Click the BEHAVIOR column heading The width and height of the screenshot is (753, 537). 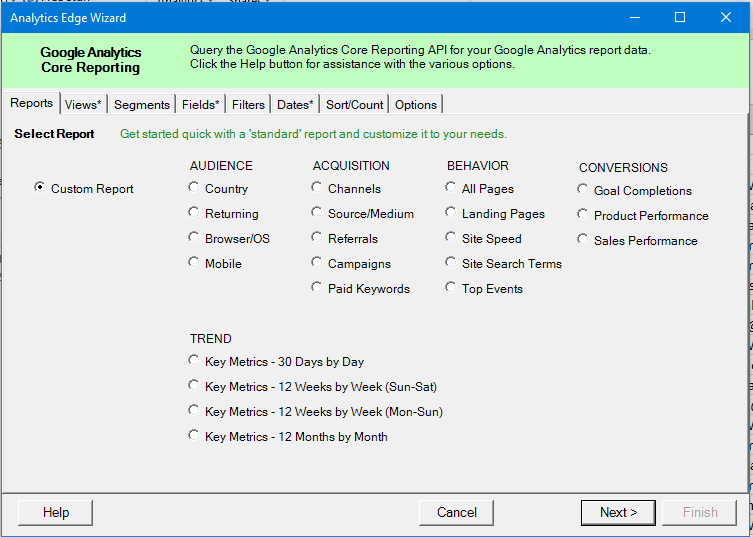click(478, 166)
